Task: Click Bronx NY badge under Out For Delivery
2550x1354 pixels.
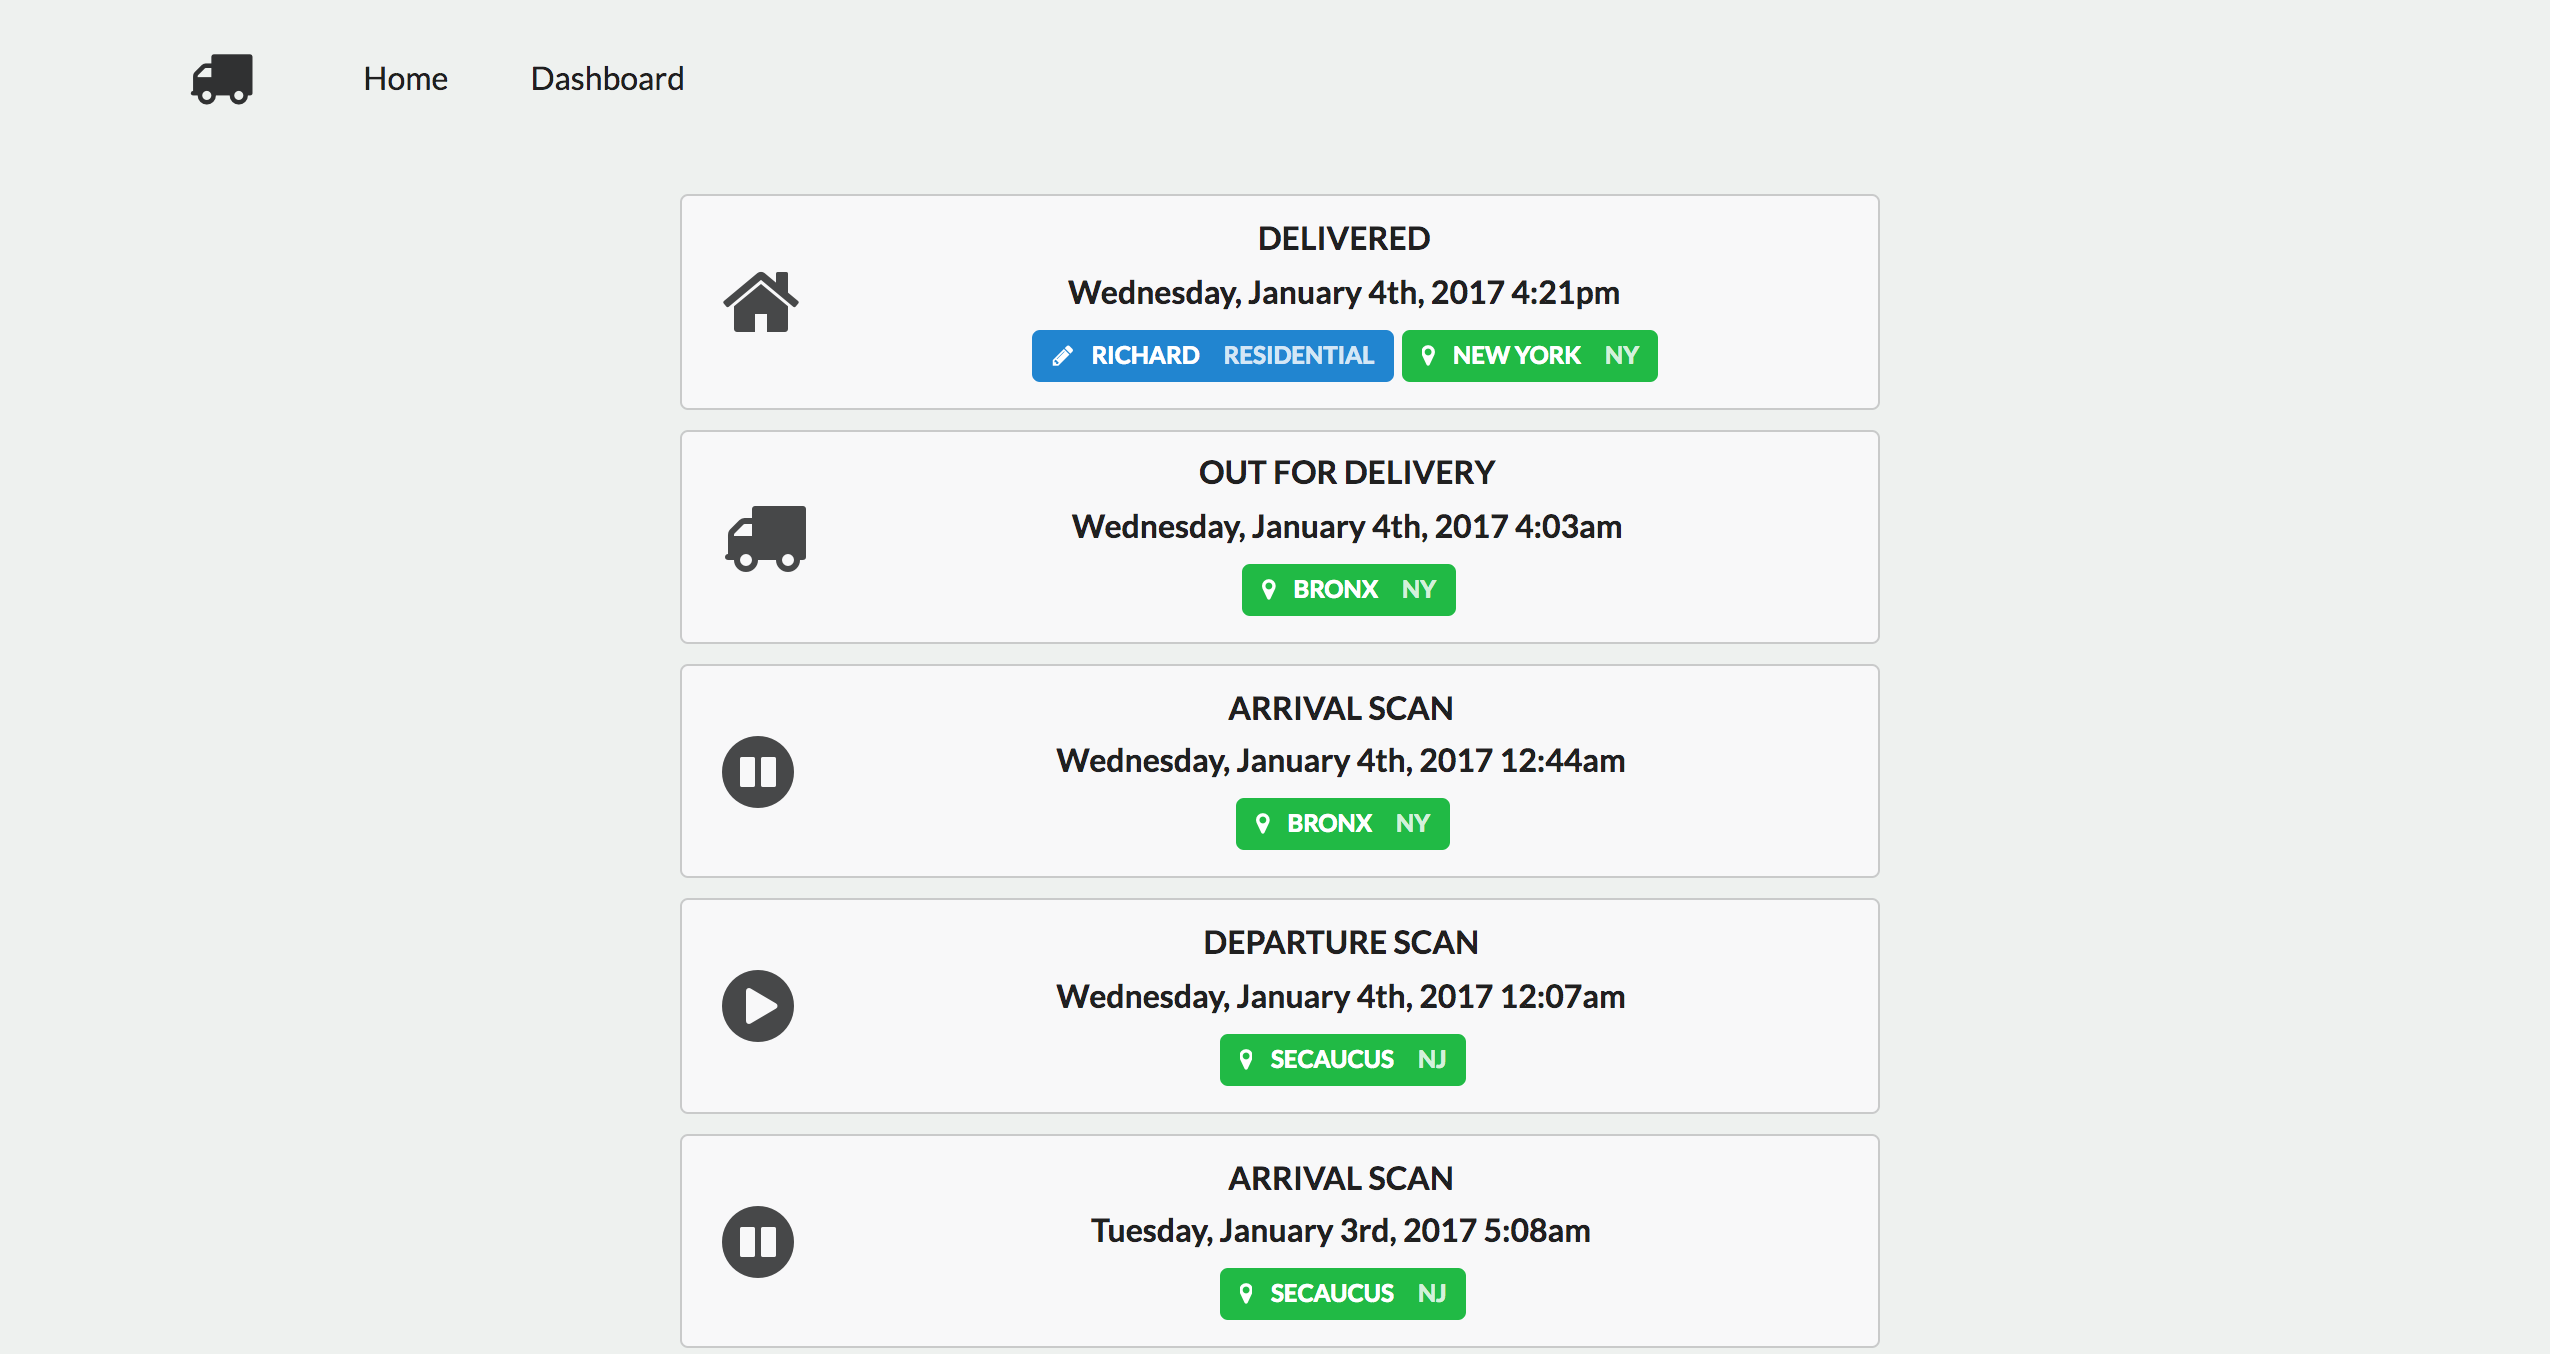Action: (1348, 590)
